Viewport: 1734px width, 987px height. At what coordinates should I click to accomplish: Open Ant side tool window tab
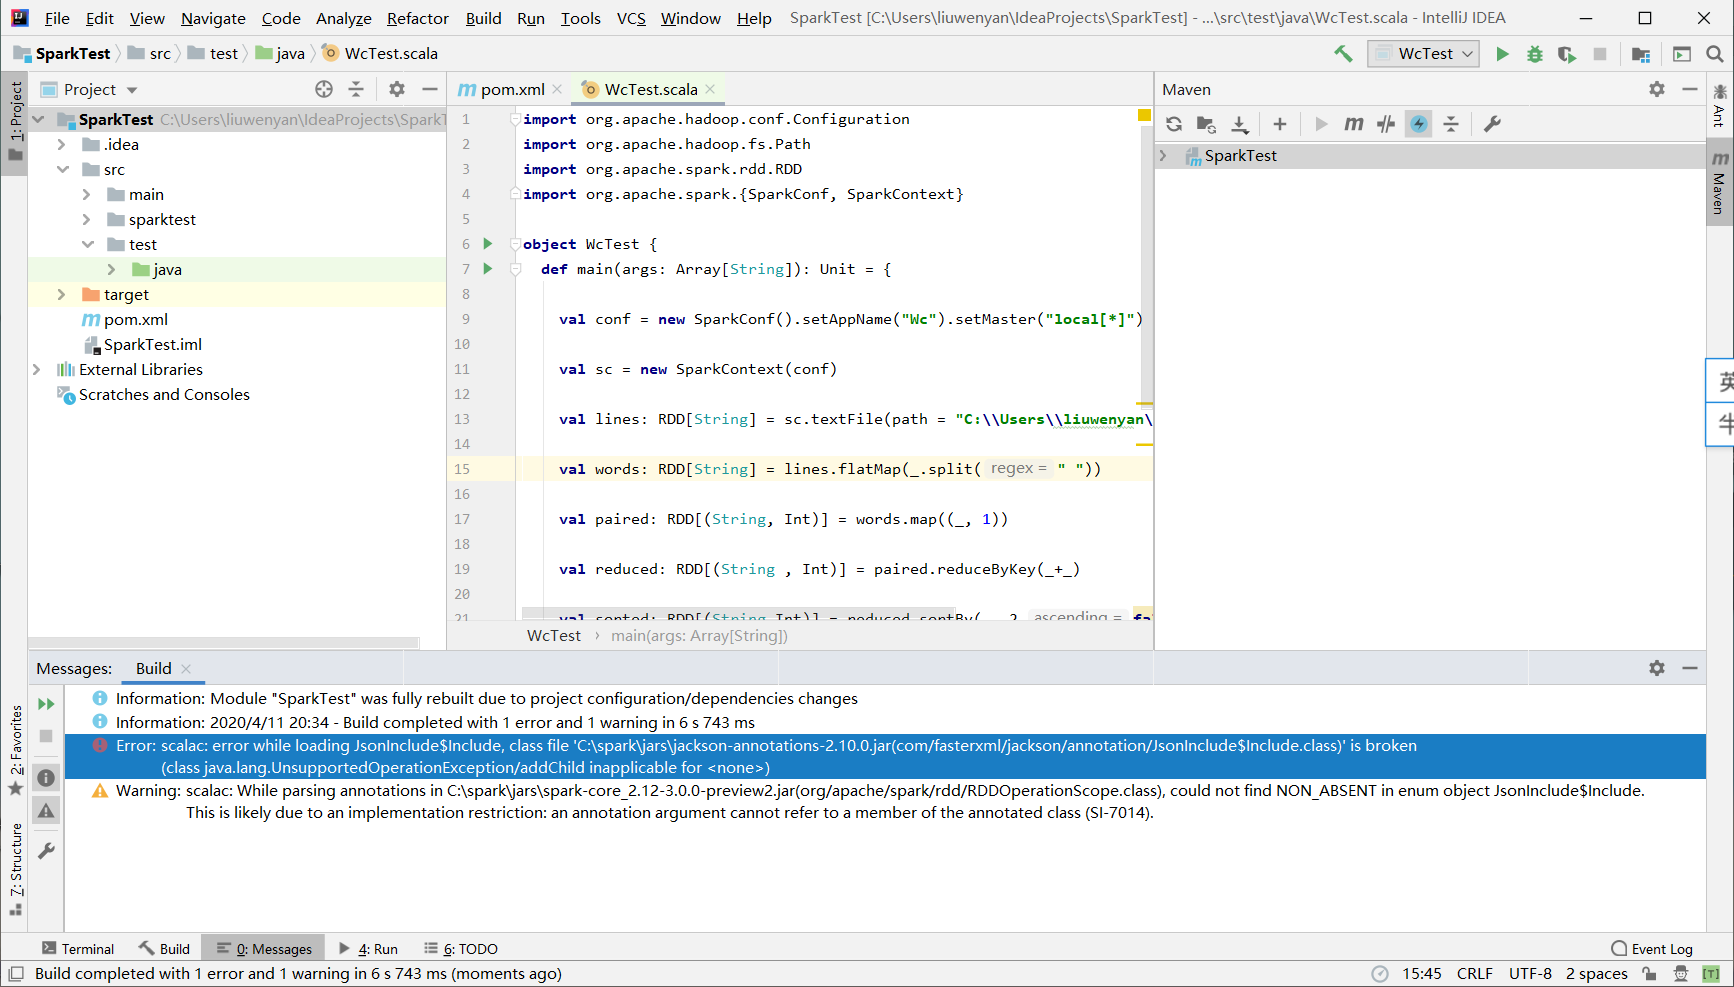pyautogui.click(x=1720, y=105)
